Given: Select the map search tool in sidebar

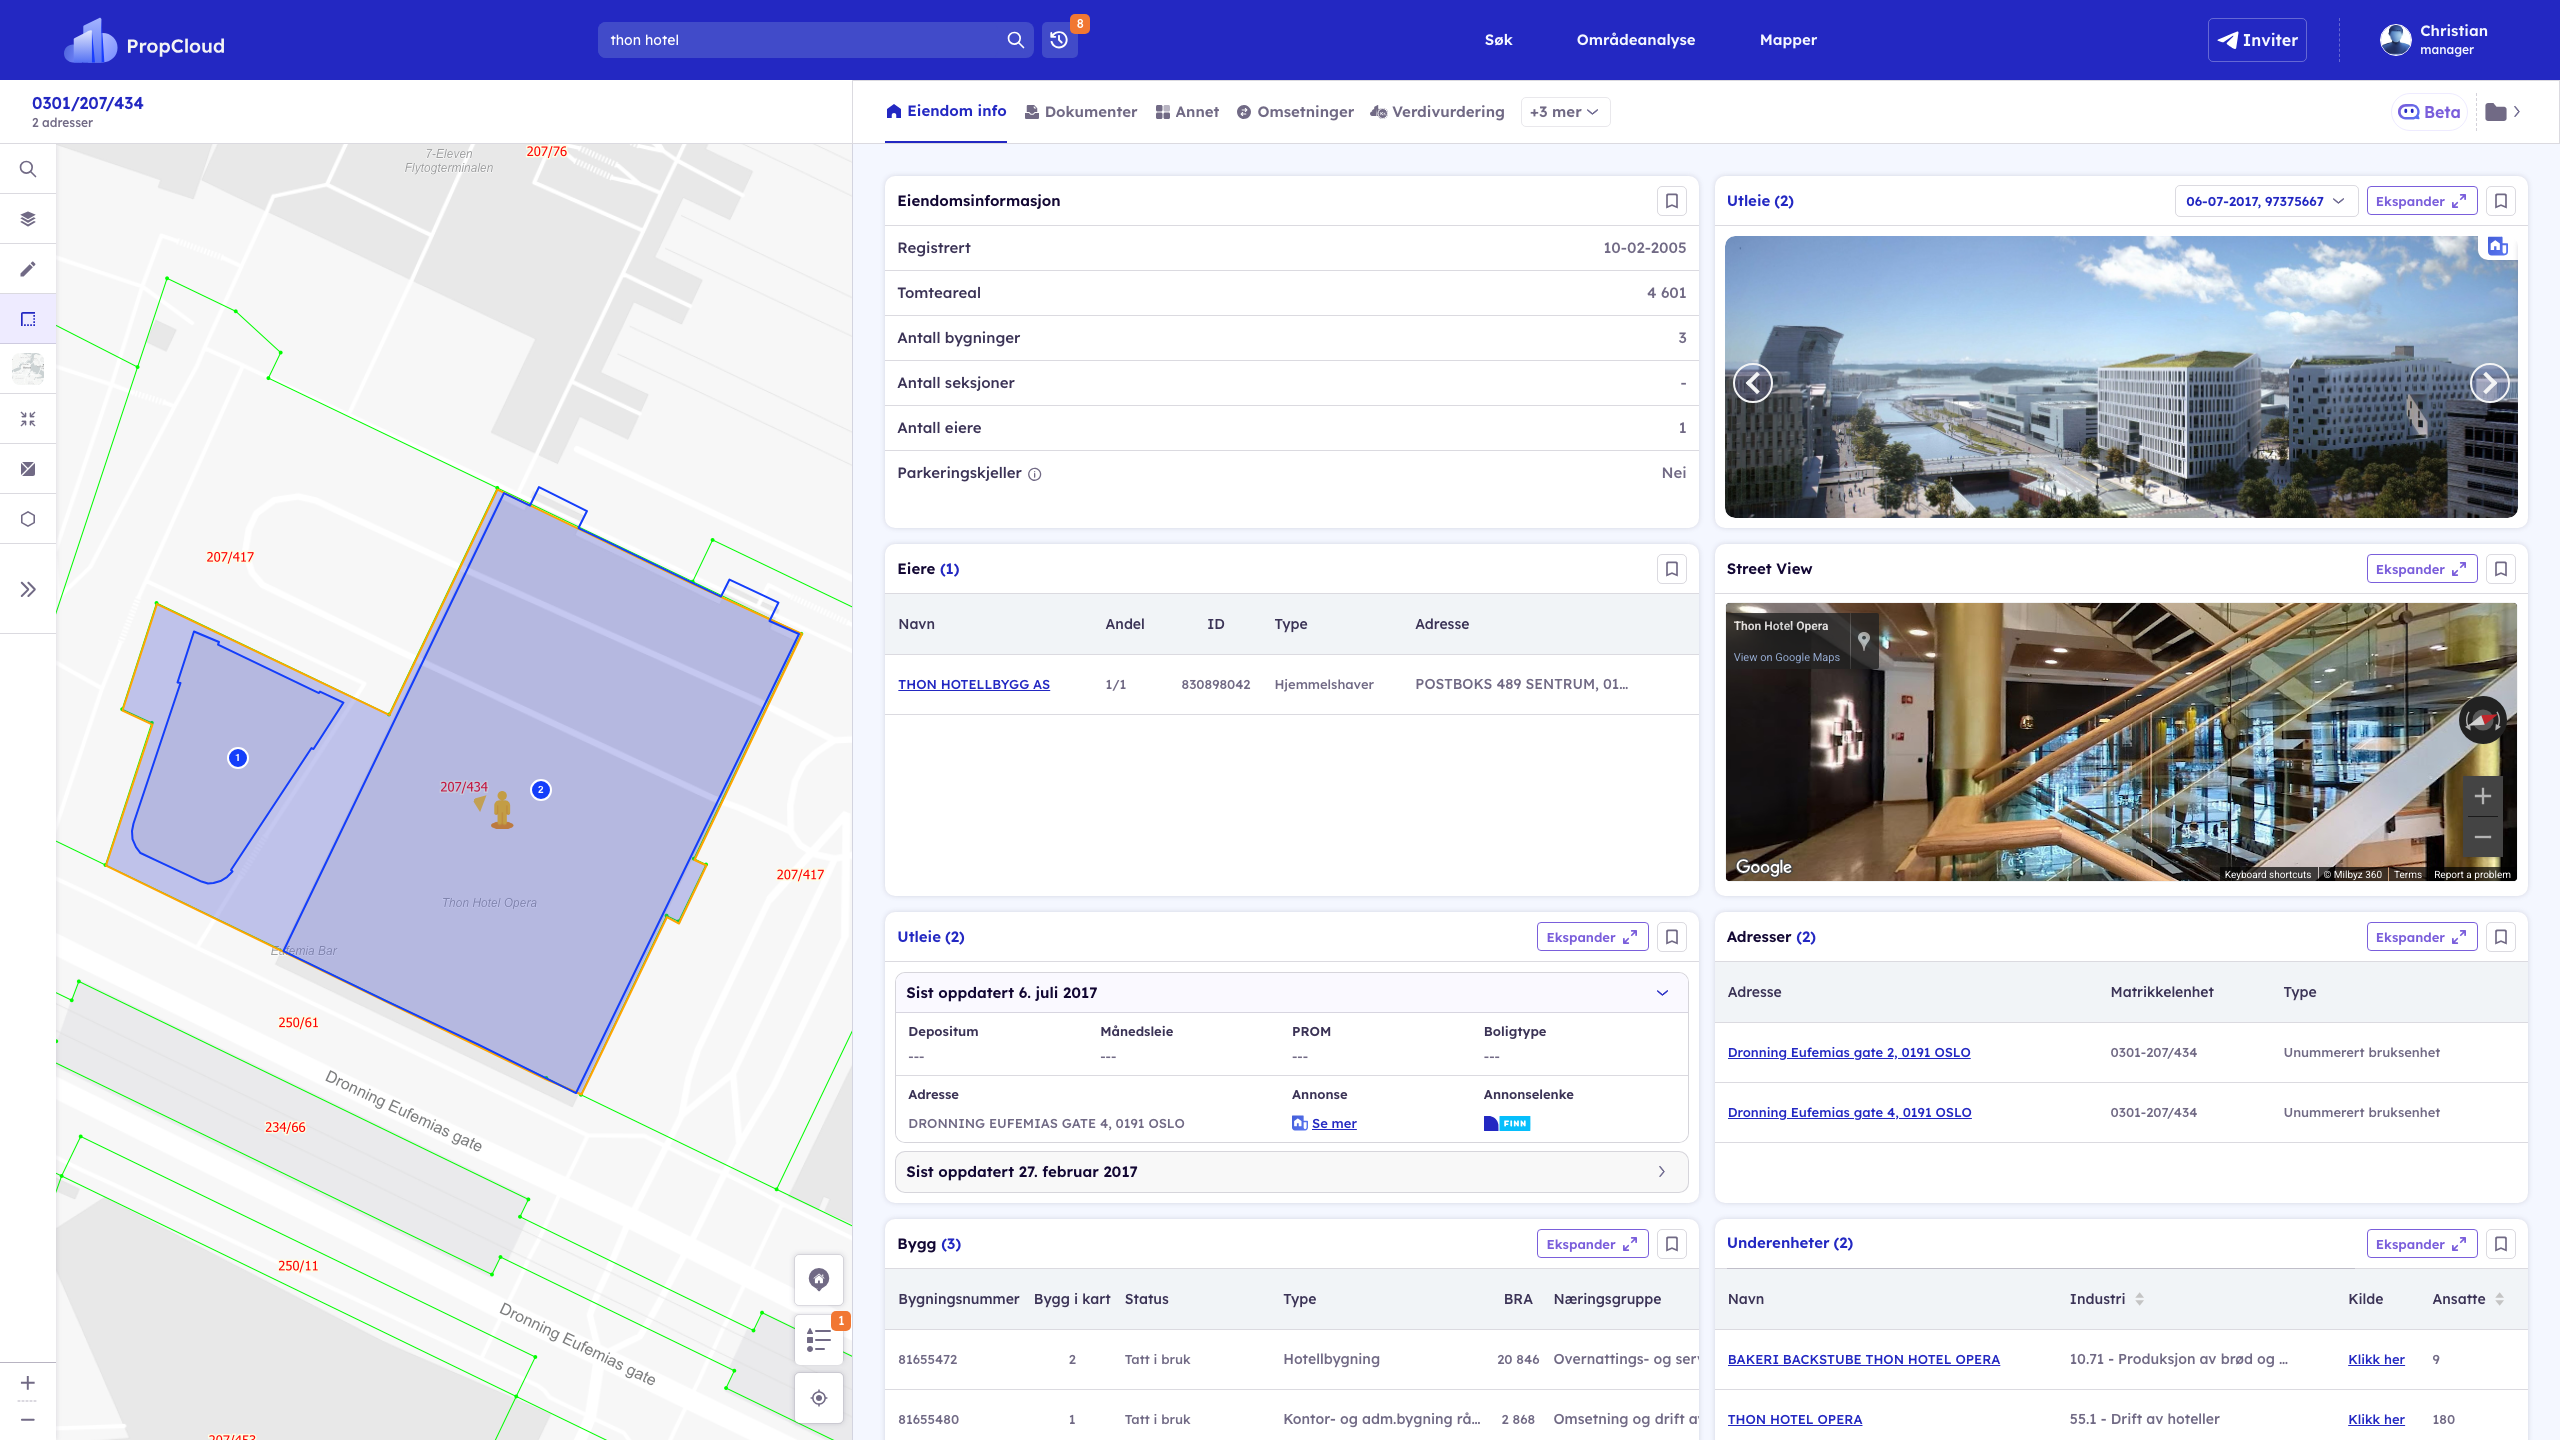Looking at the screenshot, I should tap(28, 169).
